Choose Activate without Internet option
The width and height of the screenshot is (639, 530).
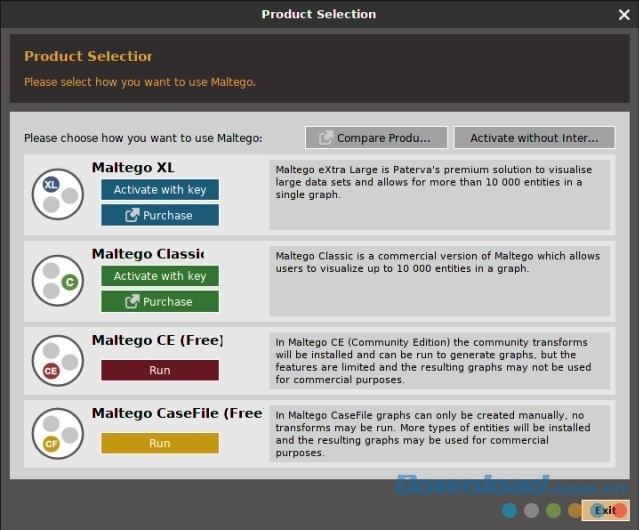(533, 138)
